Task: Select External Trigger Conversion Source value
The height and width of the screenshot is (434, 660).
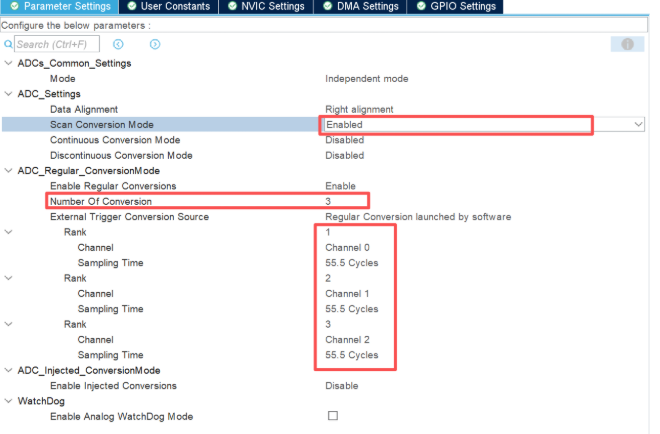Action: pyautogui.click(x=418, y=217)
